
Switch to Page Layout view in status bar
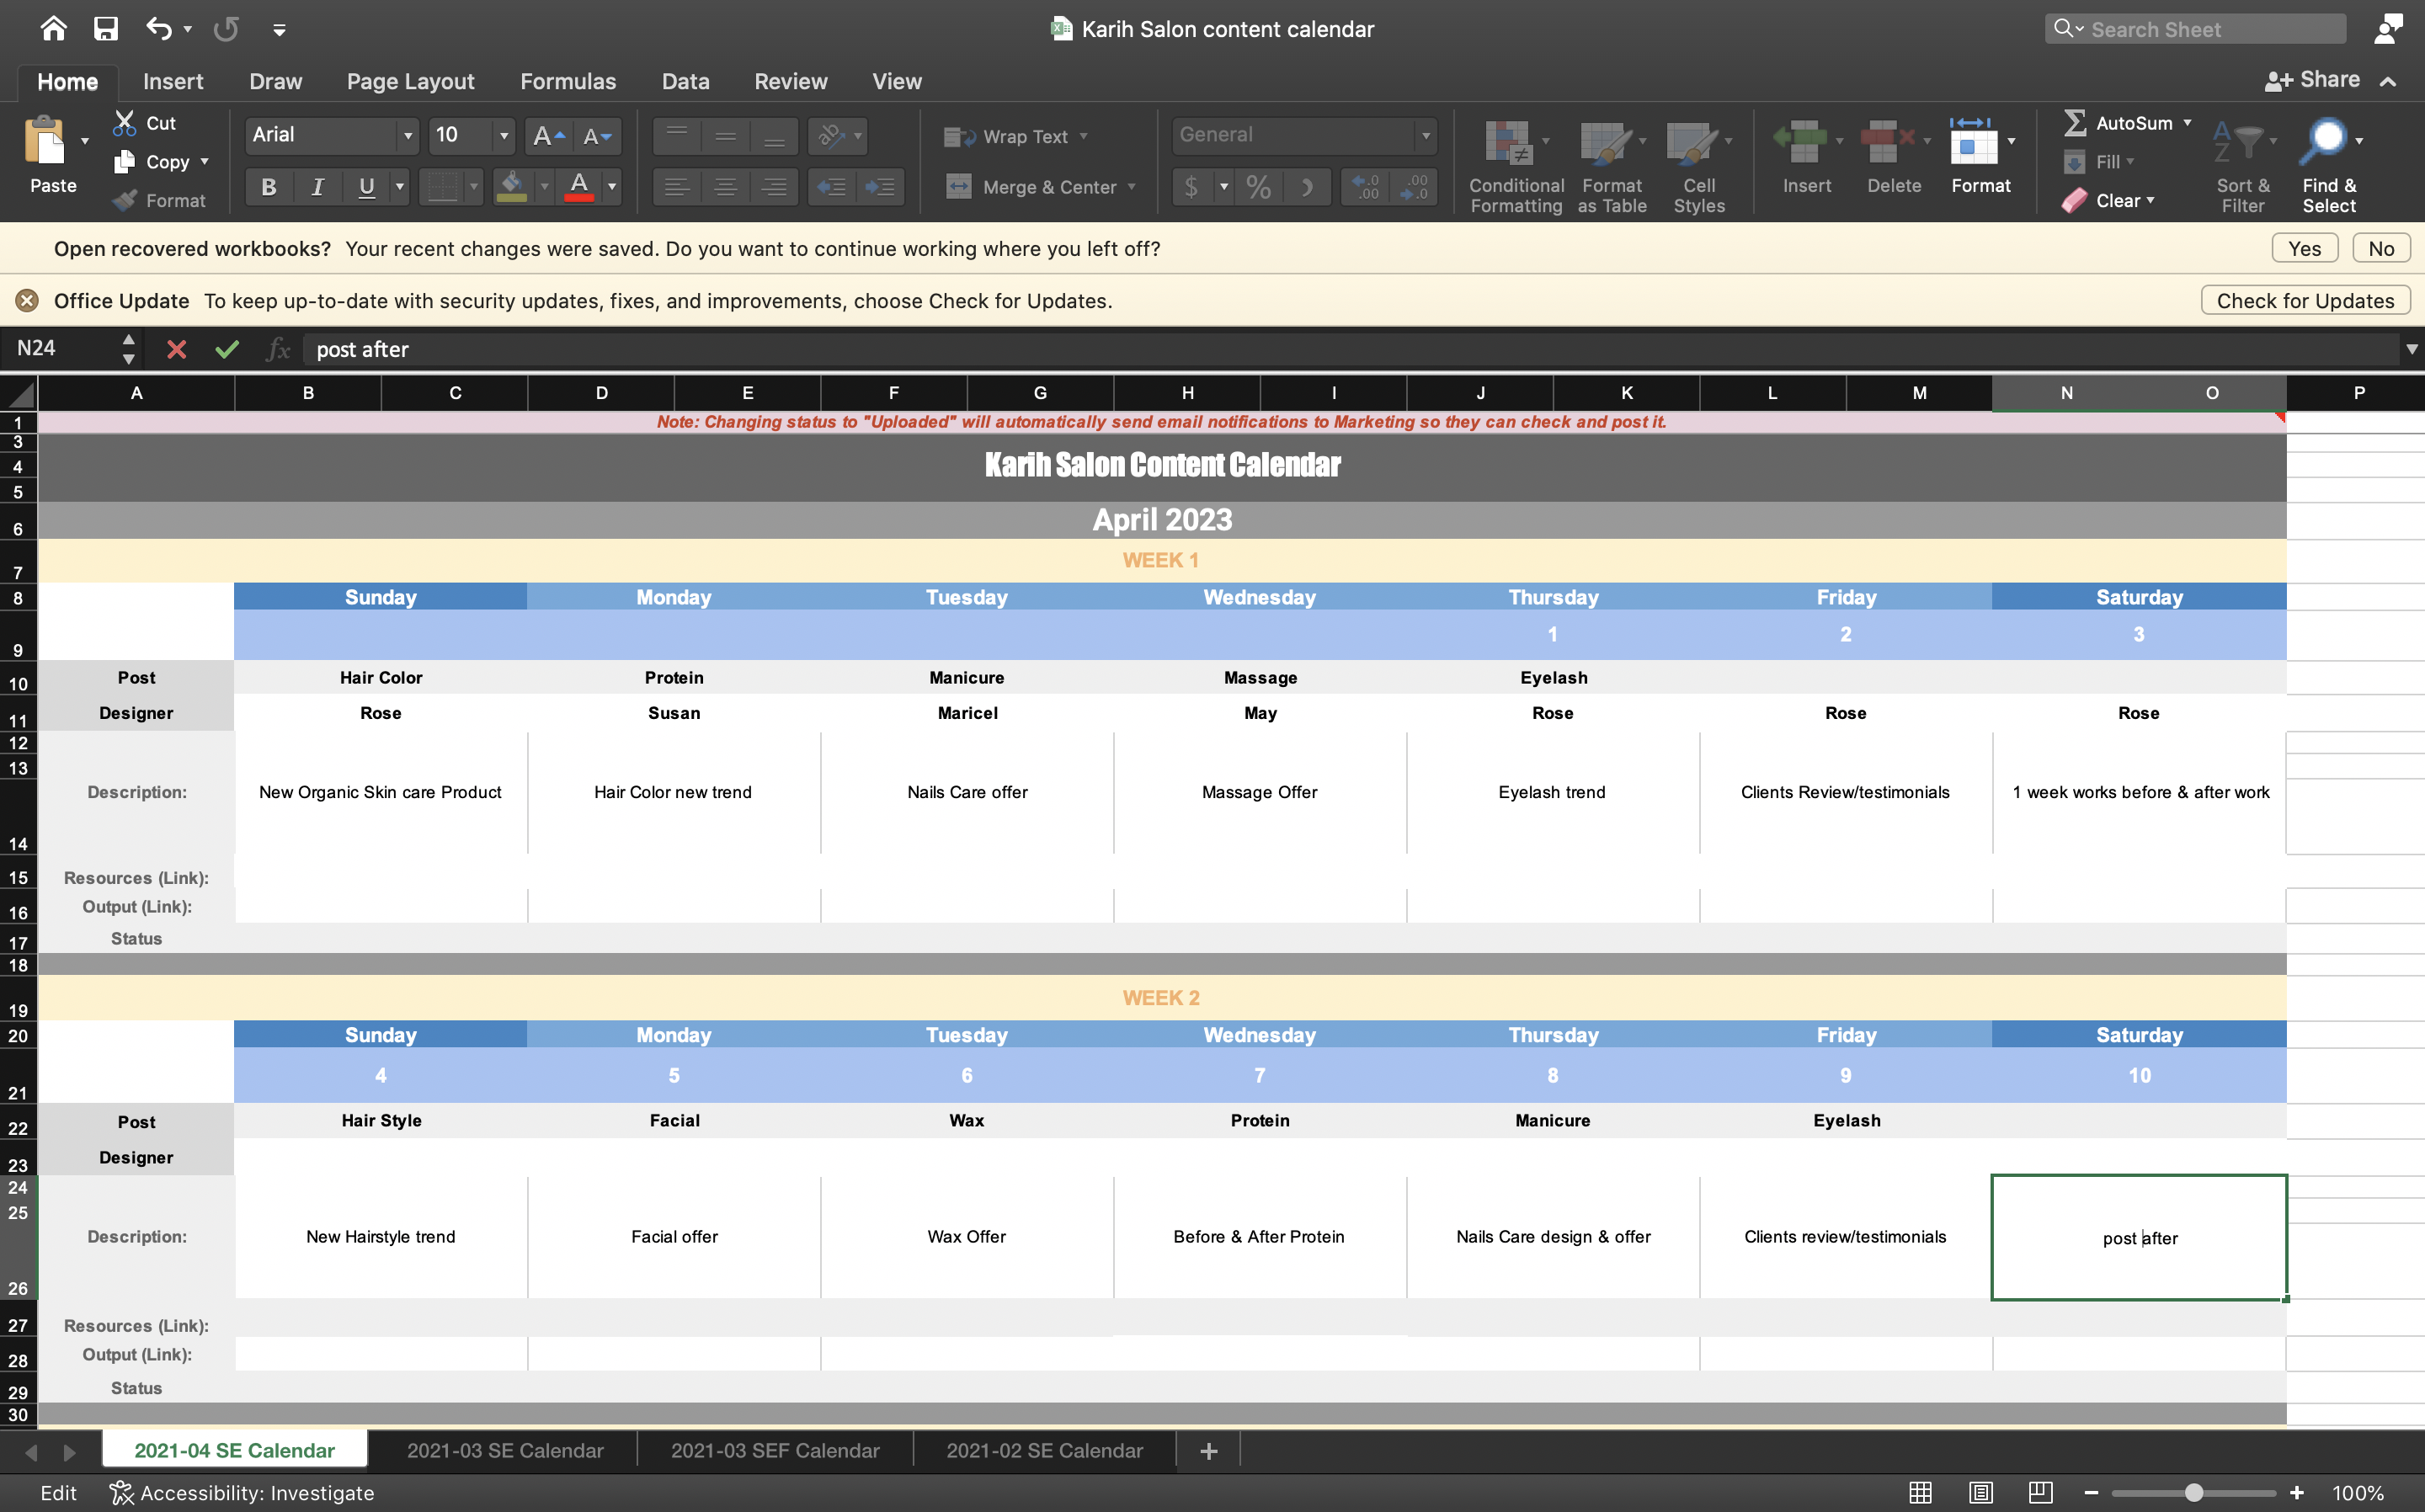[x=1980, y=1492]
